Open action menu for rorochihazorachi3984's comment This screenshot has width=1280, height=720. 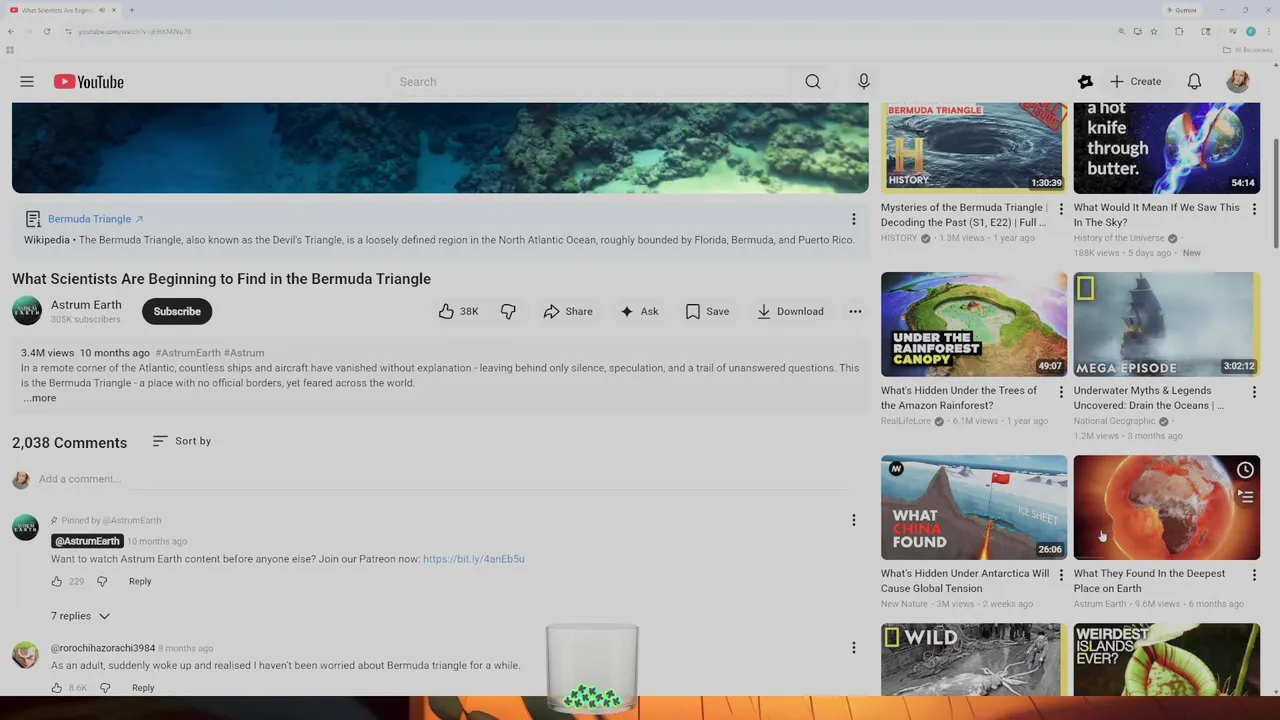click(853, 648)
